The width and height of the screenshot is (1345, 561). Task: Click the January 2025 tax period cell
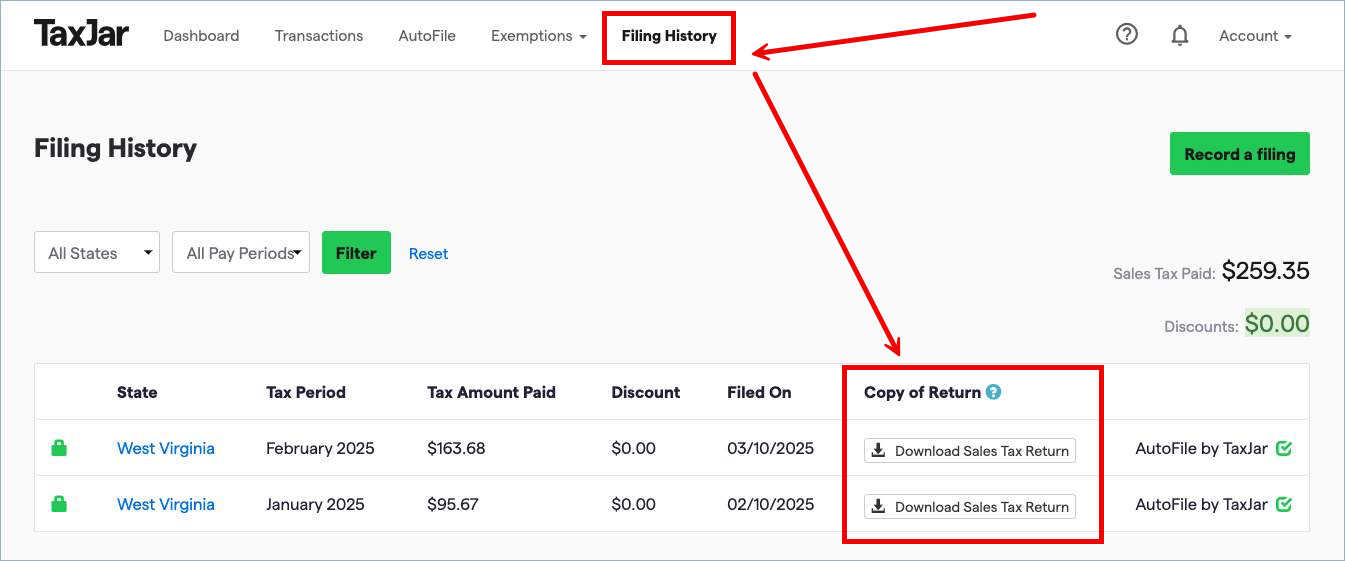point(315,504)
